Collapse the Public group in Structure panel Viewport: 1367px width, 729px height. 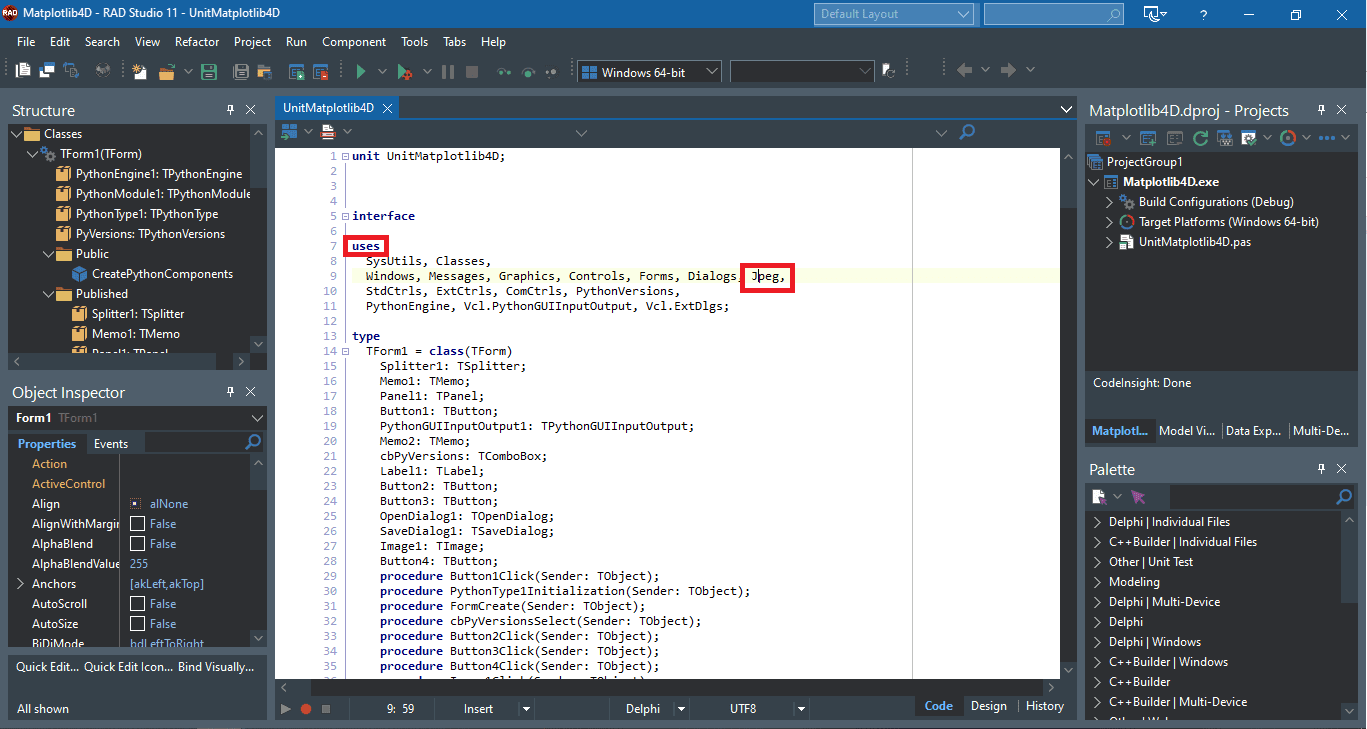pyautogui.click(x=48, y=253)
